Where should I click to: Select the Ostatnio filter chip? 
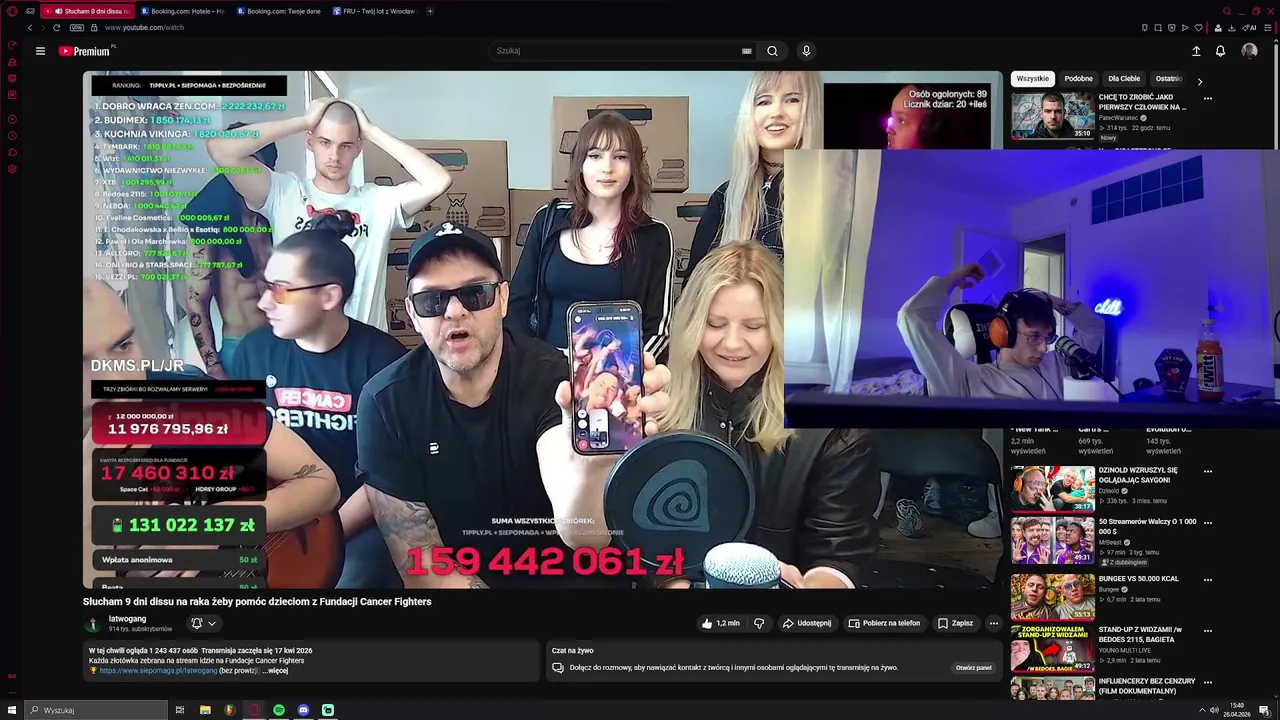(1168, 79)
